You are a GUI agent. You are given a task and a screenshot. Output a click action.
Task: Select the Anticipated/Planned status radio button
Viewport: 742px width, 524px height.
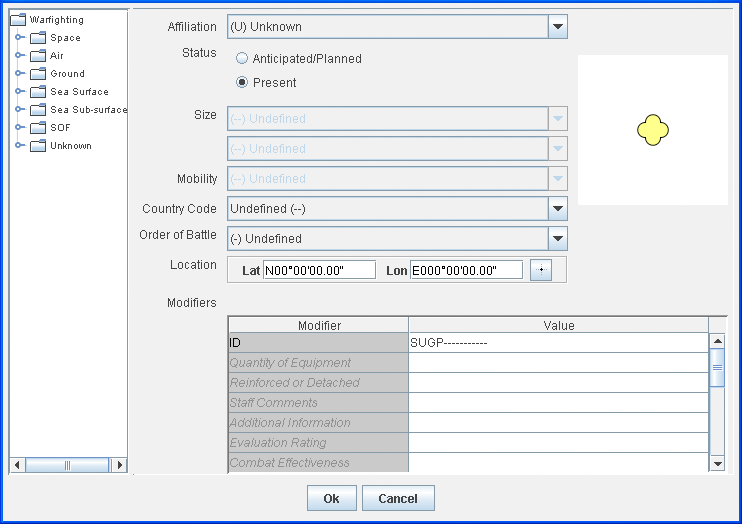click(x=242, y=59)
